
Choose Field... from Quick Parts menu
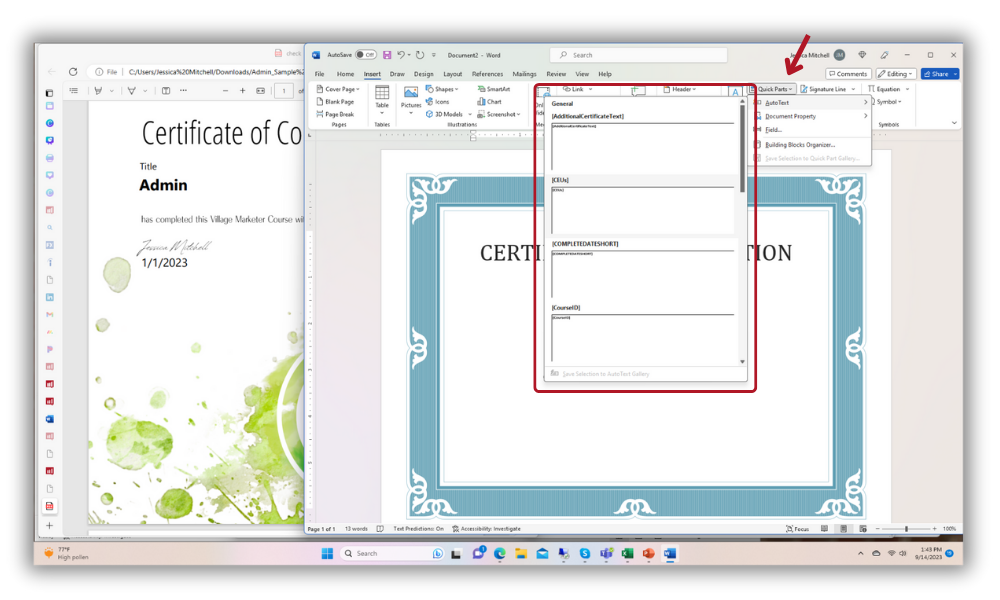(811, 129)
